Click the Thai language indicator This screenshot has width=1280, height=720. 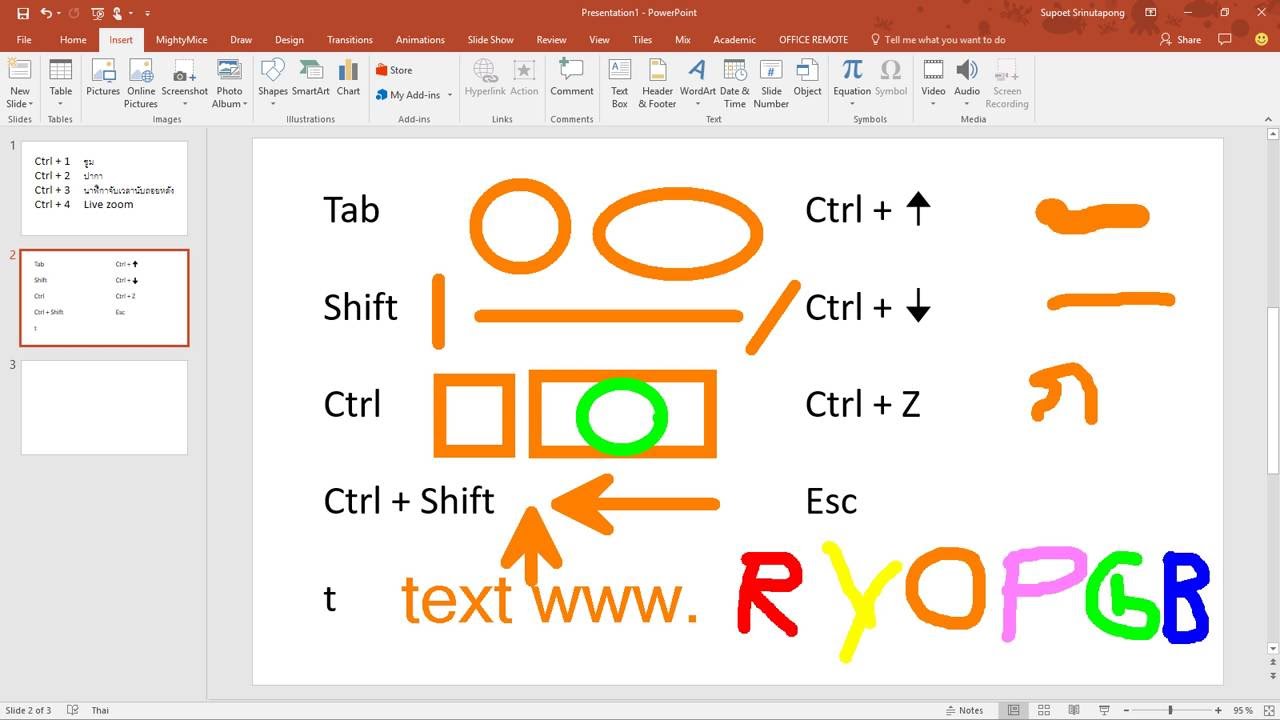tap(100, 710)
